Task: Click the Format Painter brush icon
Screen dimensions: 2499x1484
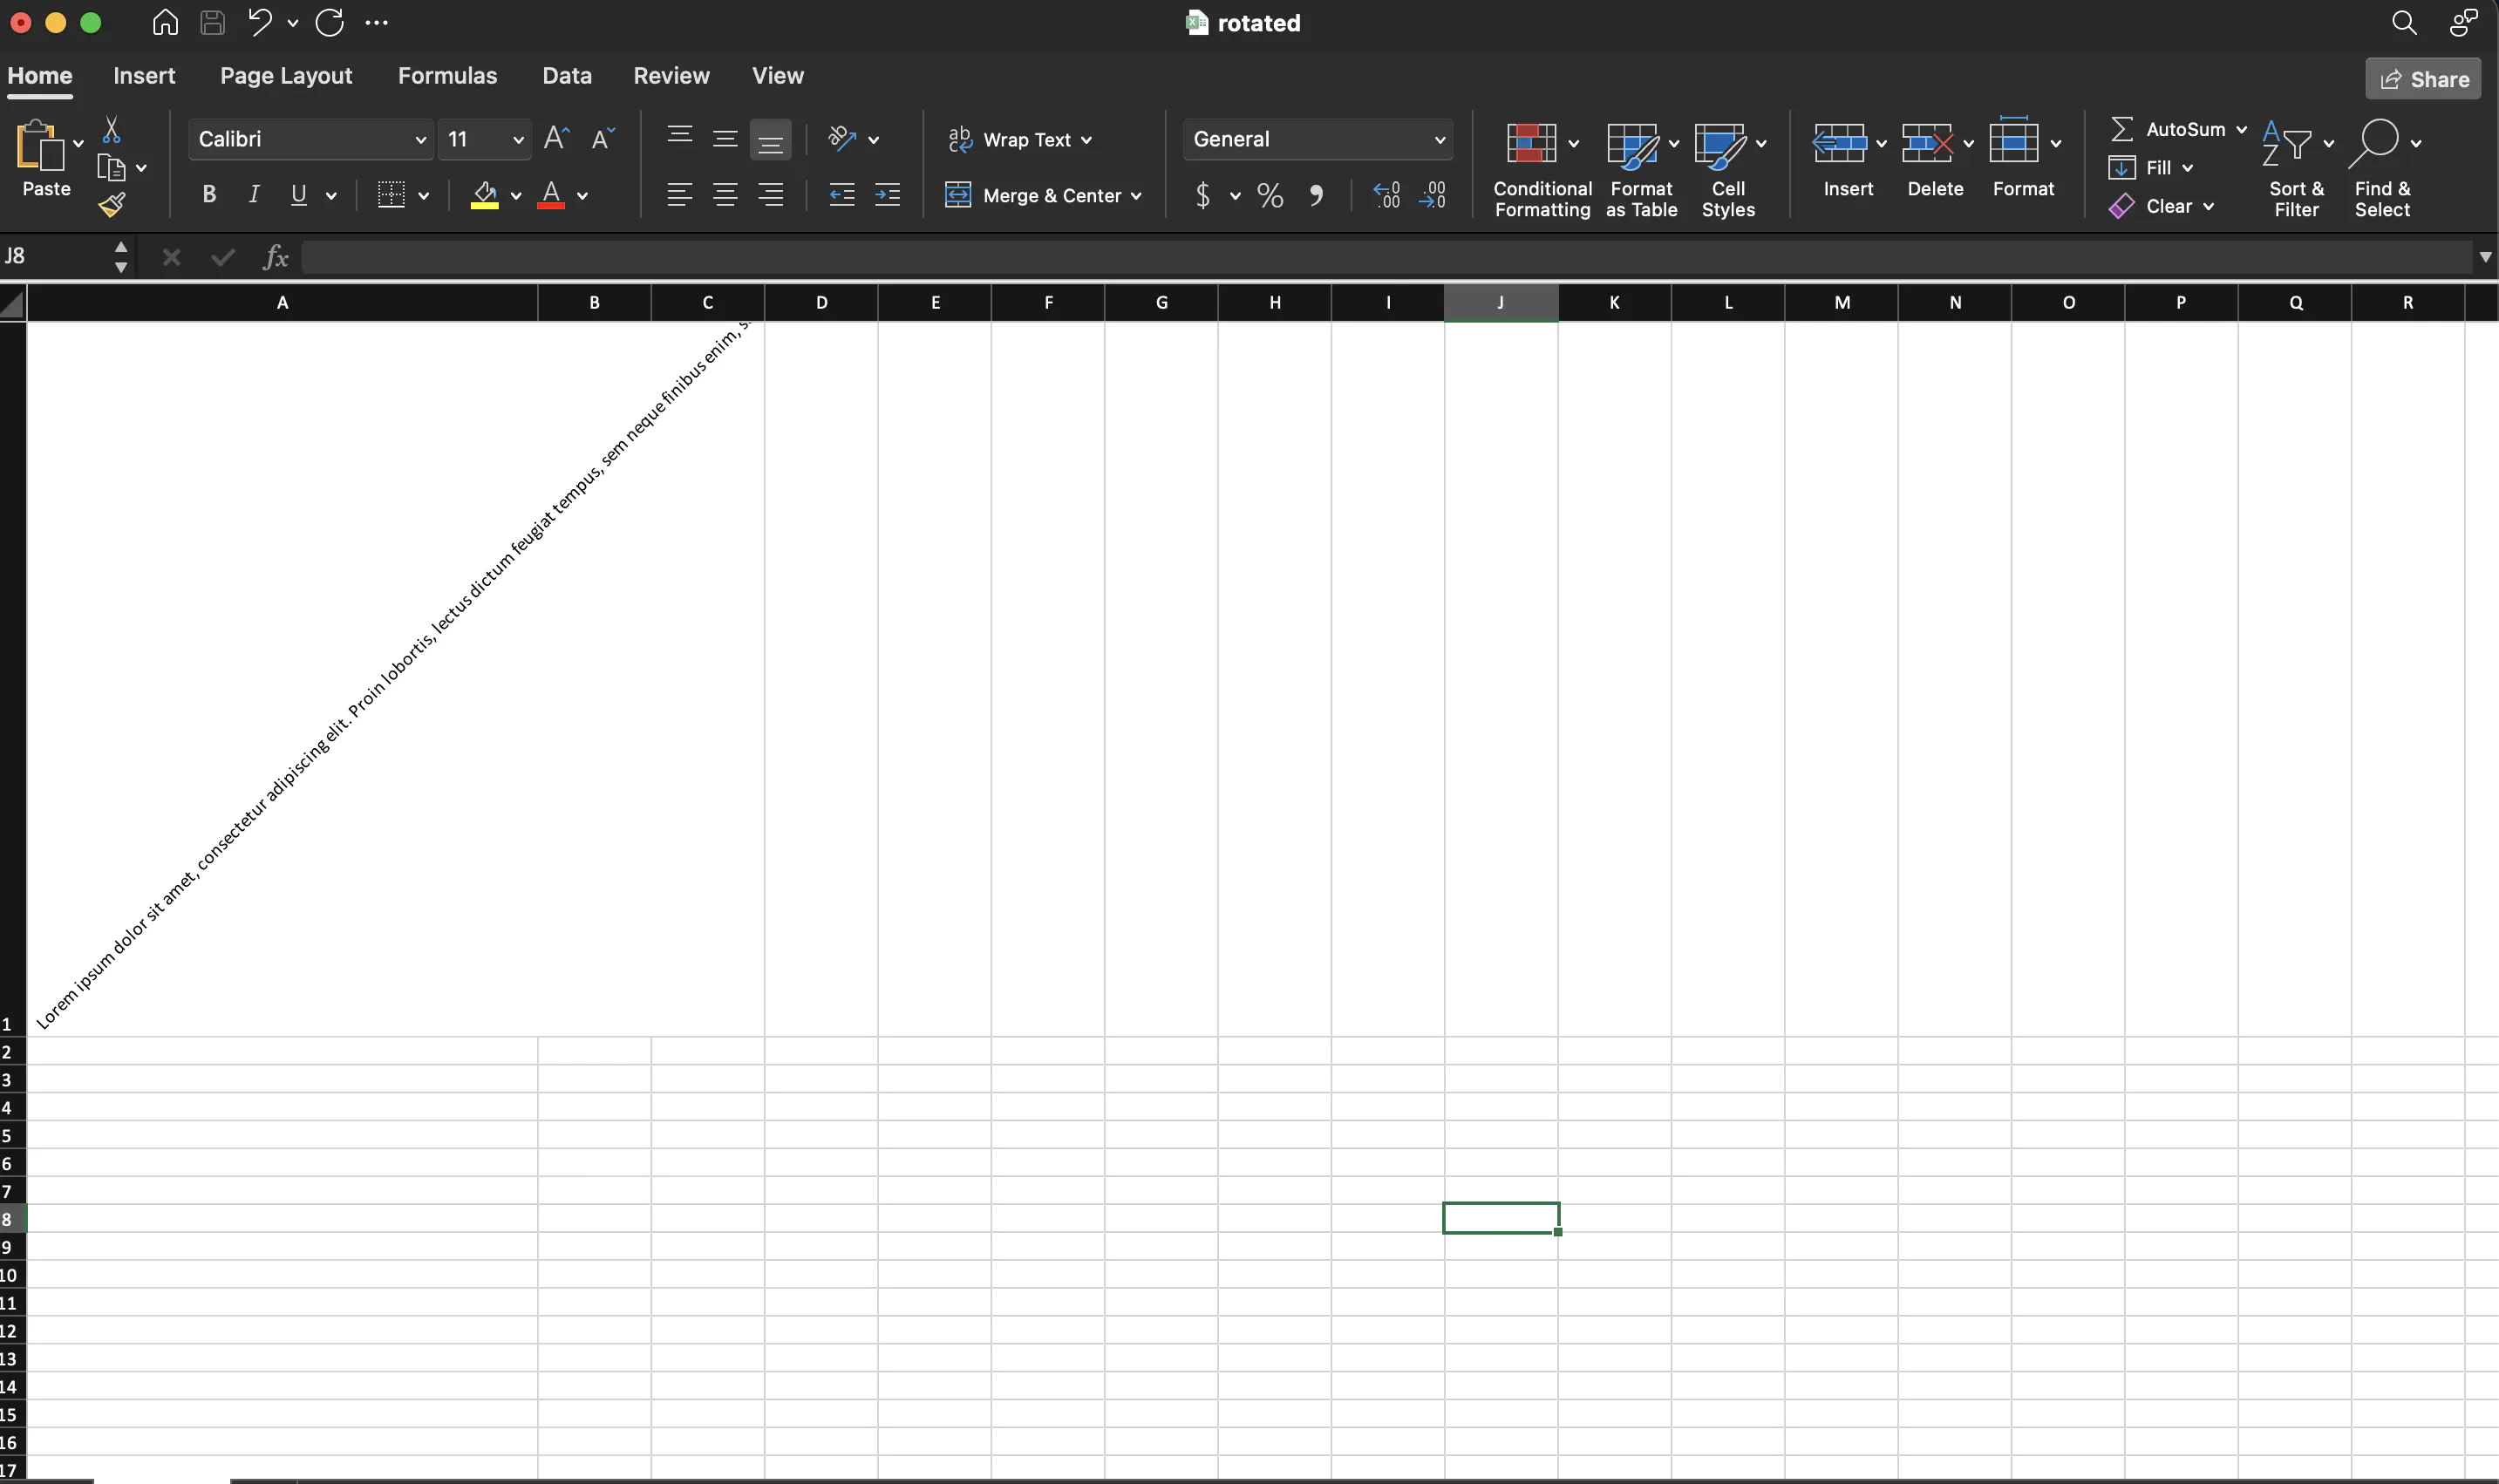Action: pos(111,205)
